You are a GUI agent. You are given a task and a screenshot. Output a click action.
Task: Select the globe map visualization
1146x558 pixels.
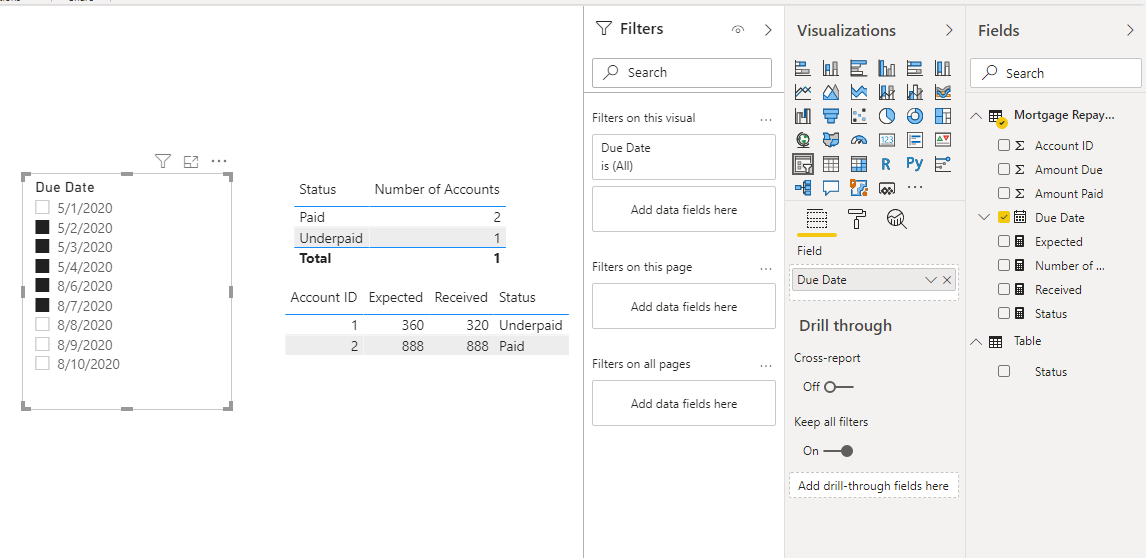coord(802,139)
